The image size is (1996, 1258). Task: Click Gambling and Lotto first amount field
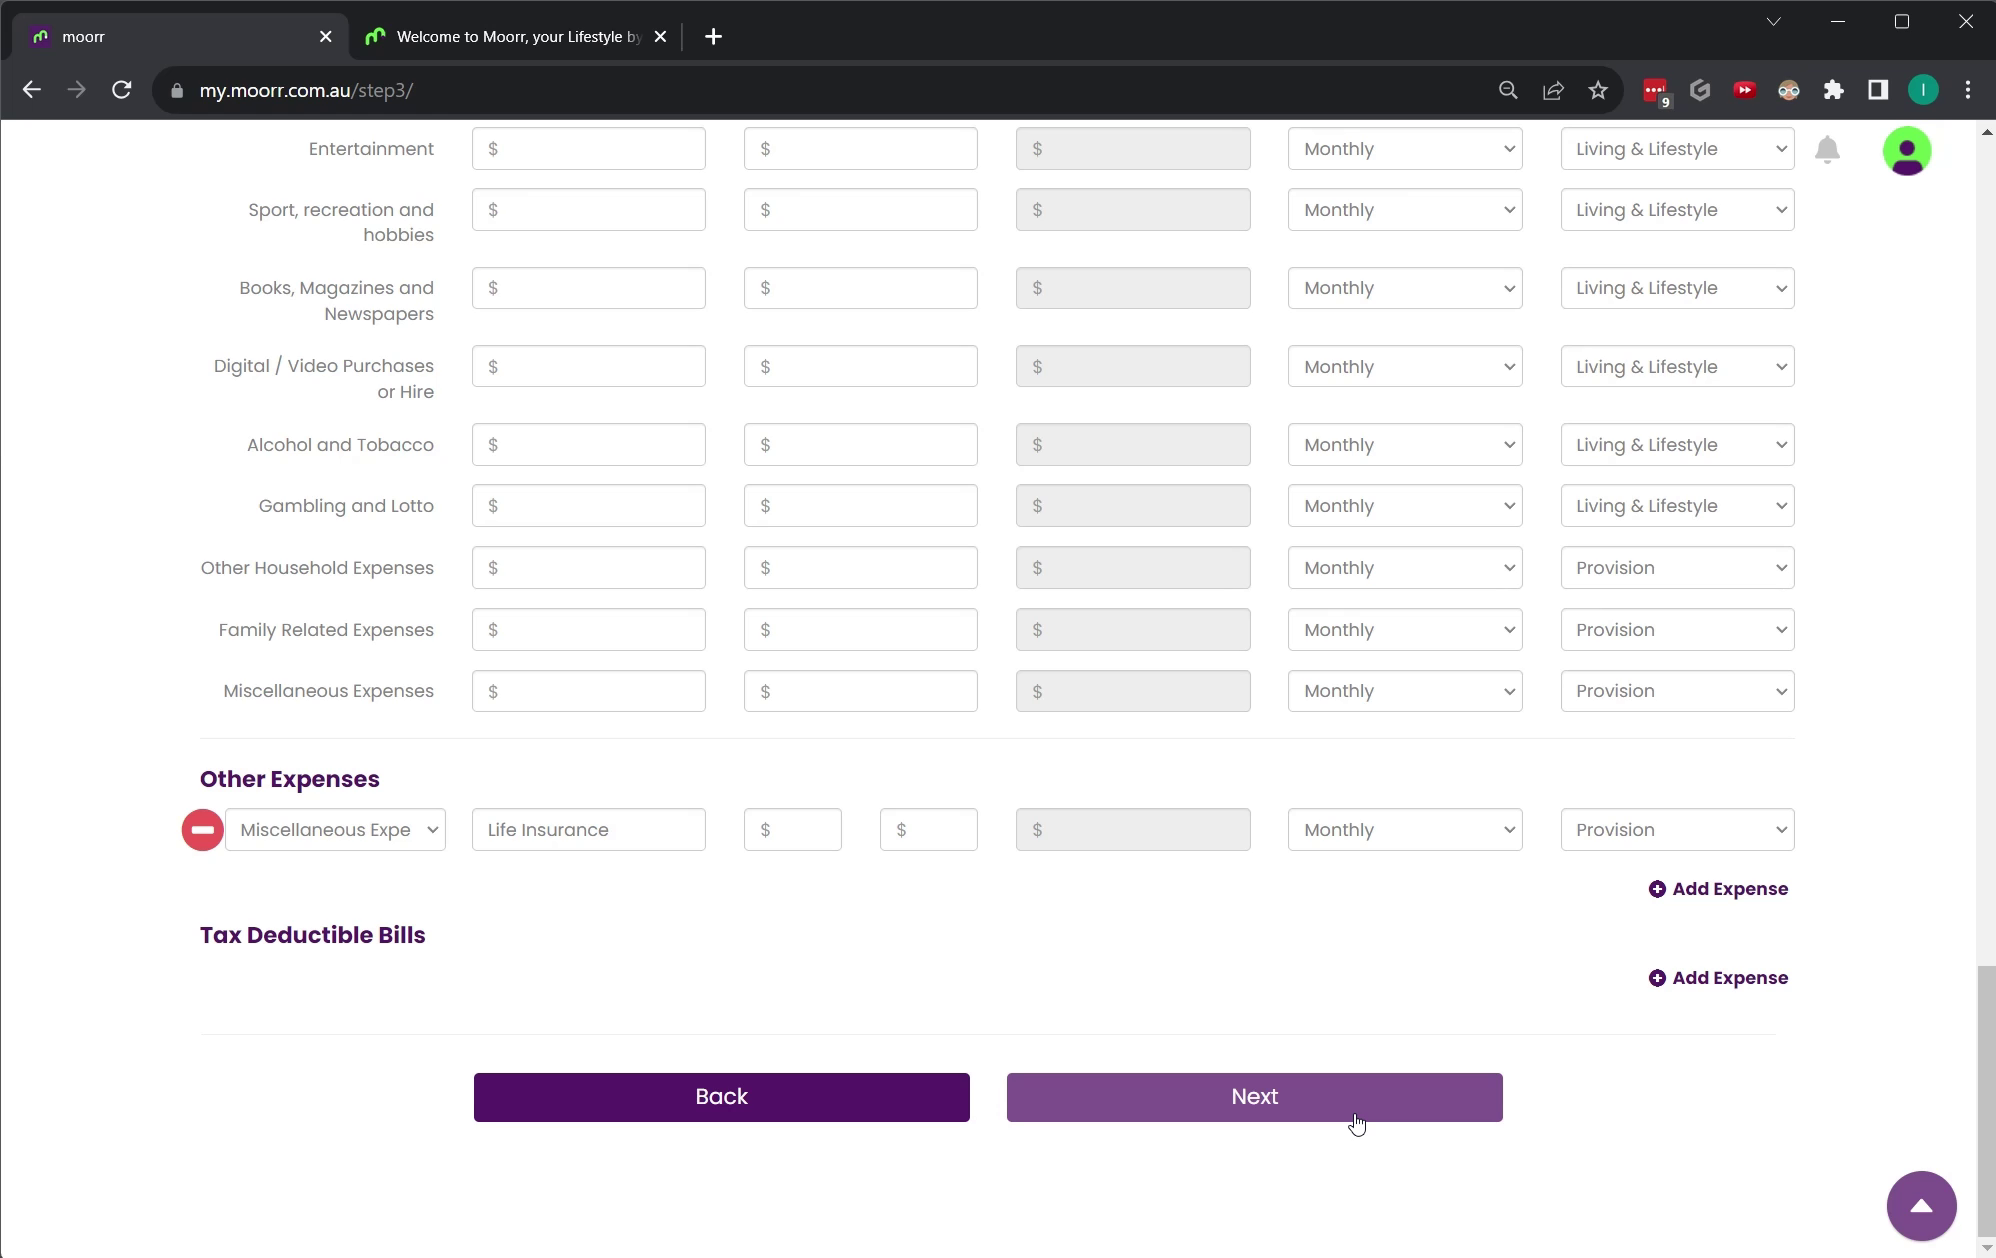pos(588,506)
